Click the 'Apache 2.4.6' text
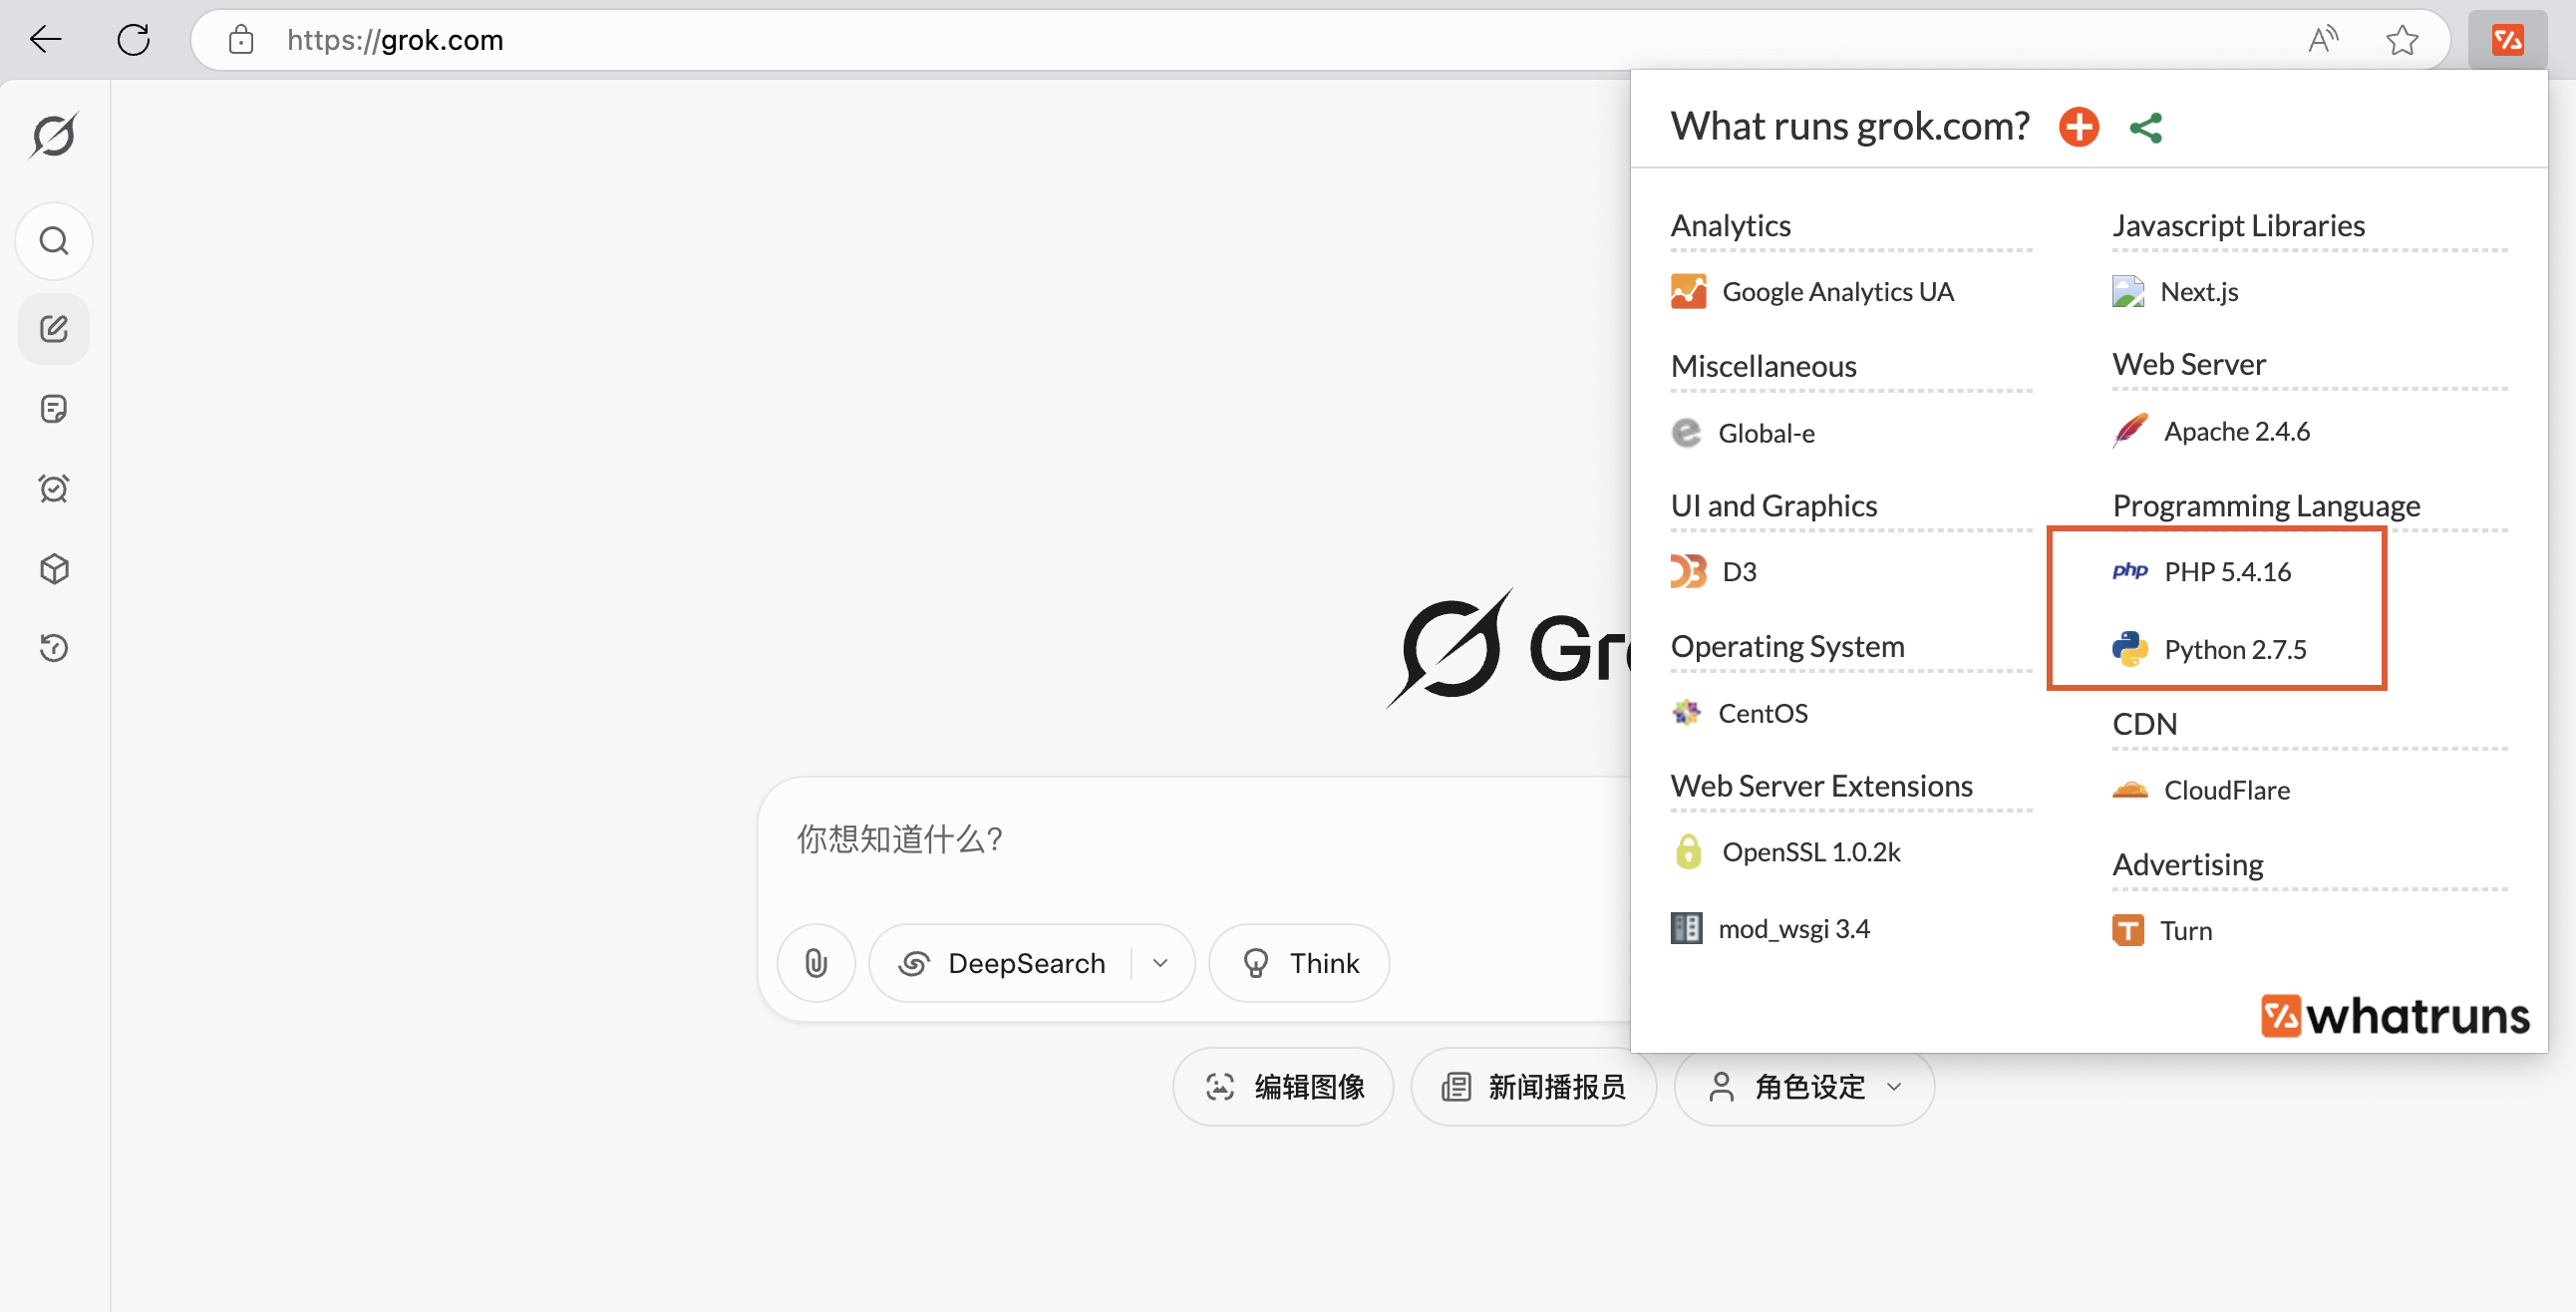Screen dimensions: 2576x1312 click(x=2236, y=431)
